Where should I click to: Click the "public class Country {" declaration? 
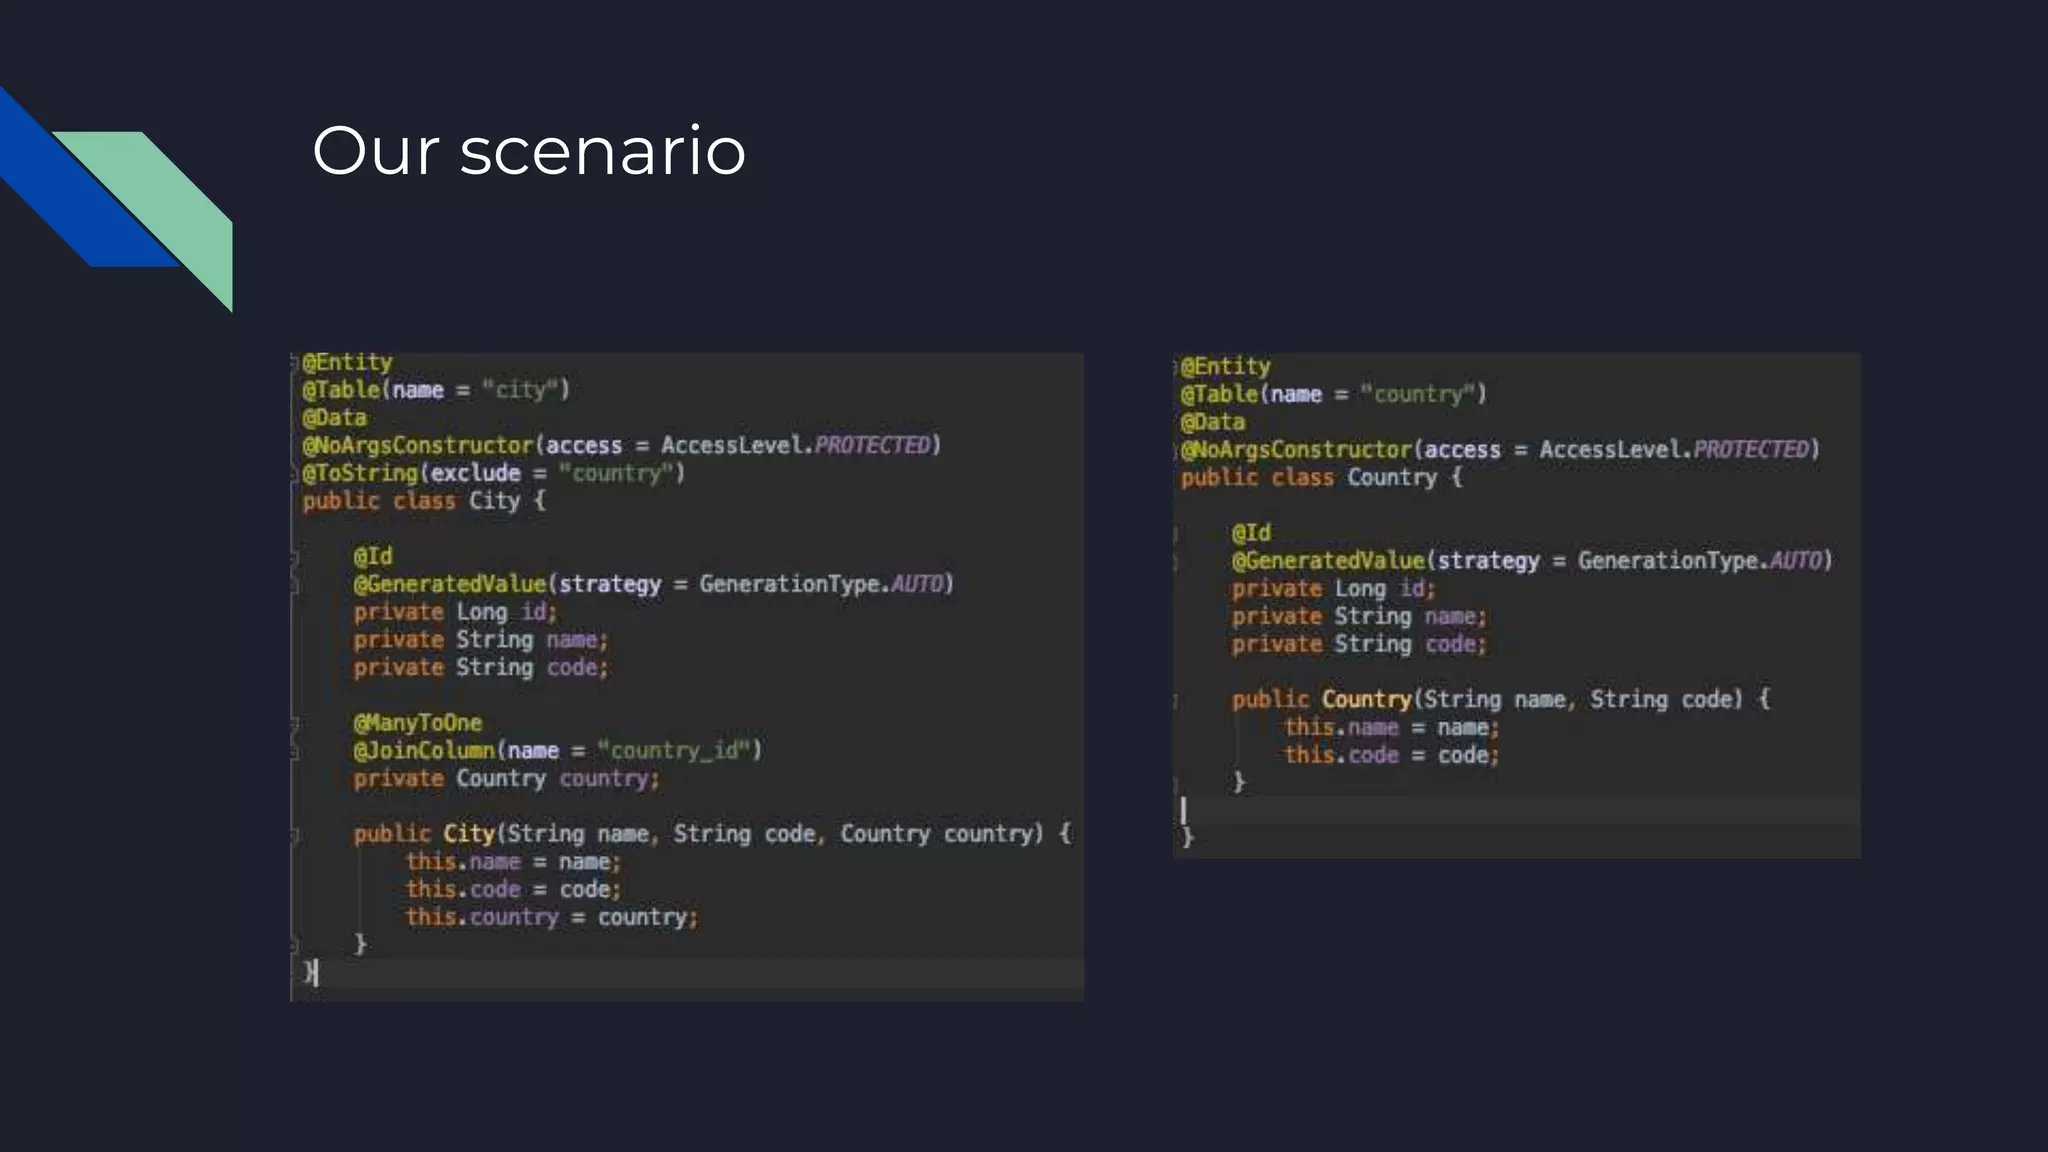click(x=1320, y=478)
